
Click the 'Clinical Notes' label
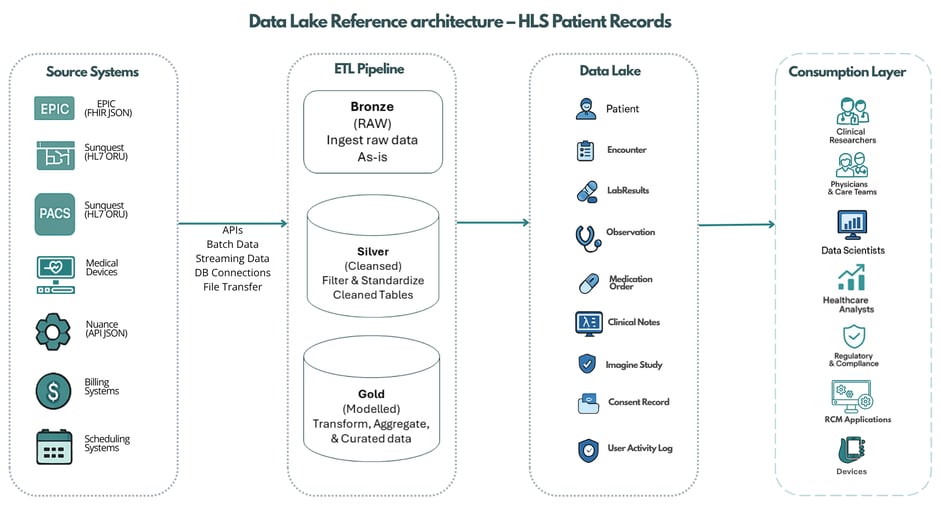click(x=634, y=322)
